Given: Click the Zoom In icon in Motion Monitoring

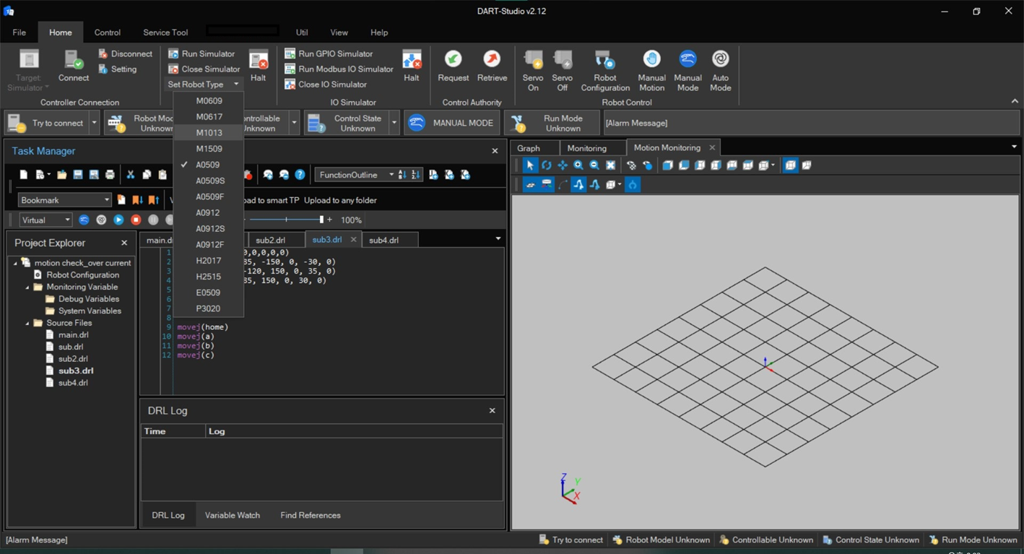Looking at the screenshot, I should tap(579, 165).
